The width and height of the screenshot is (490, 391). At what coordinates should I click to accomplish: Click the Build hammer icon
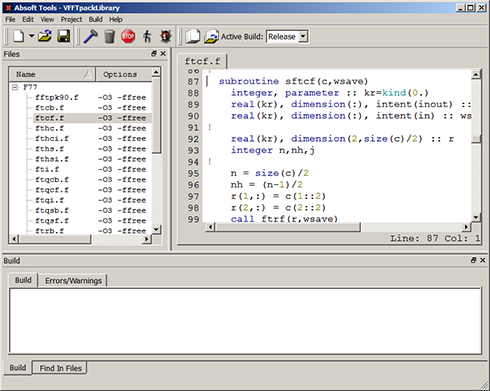pos(90,36)
